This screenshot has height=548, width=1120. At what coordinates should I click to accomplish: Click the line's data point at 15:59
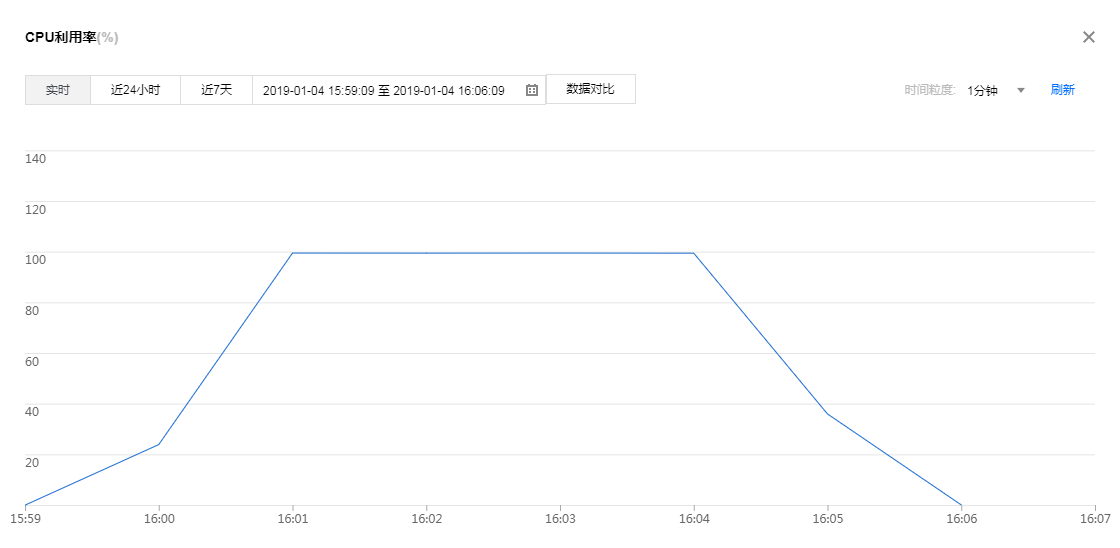click(25, 505)
